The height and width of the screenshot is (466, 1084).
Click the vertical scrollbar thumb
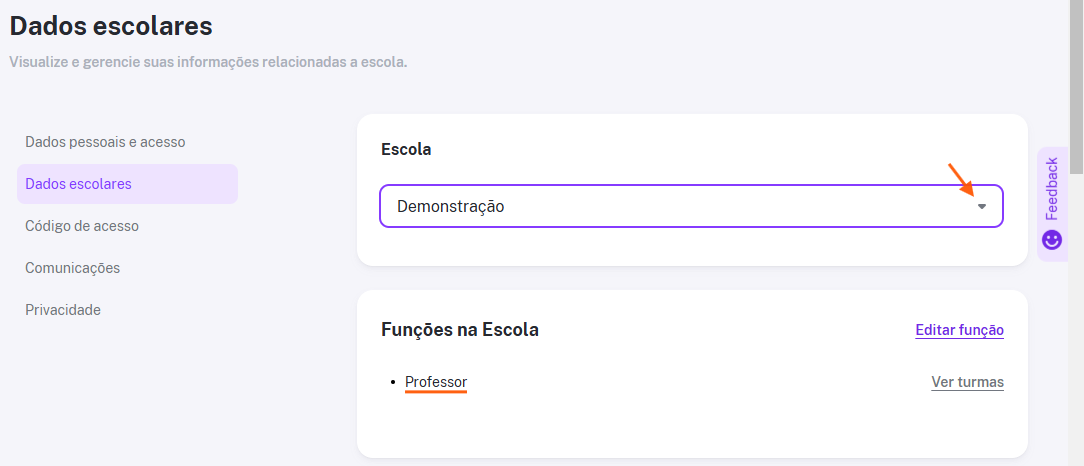[x=1076, y=86]
